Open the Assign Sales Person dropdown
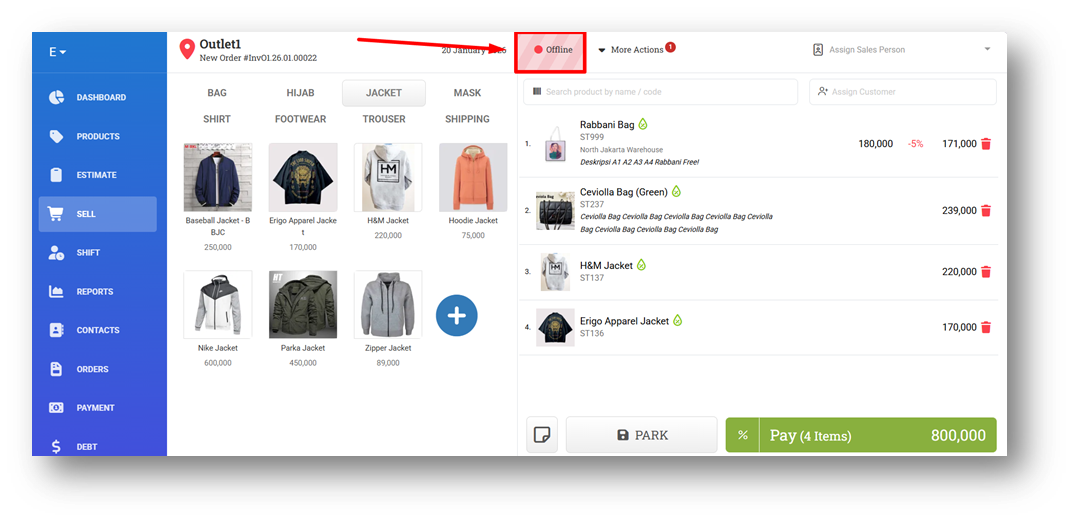Image resolution: width=1072 pixels, height=521 pixels. pyautogui.click(x=902, y=49)
